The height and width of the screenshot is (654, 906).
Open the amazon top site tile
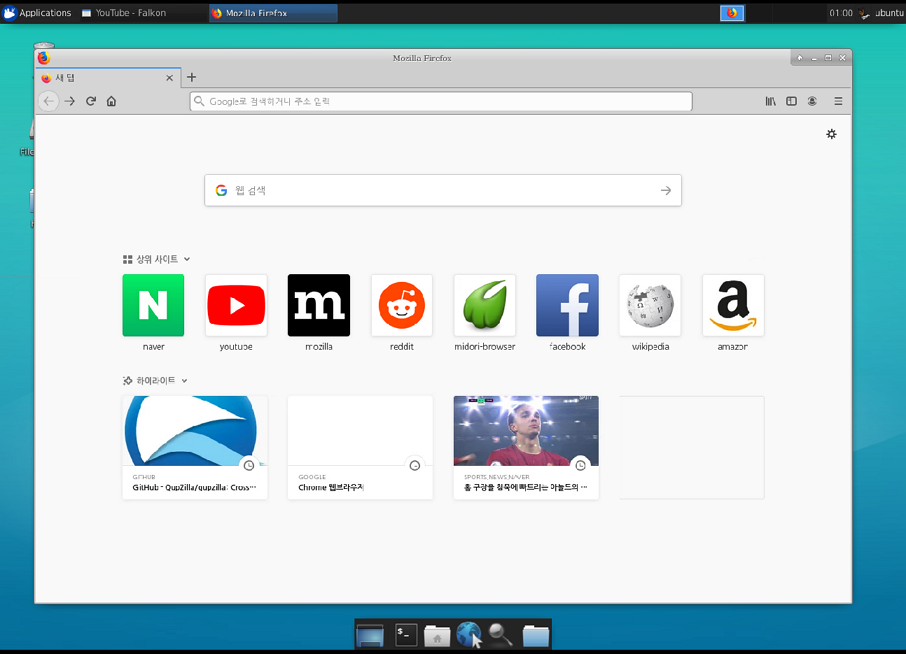pos(733,305)
